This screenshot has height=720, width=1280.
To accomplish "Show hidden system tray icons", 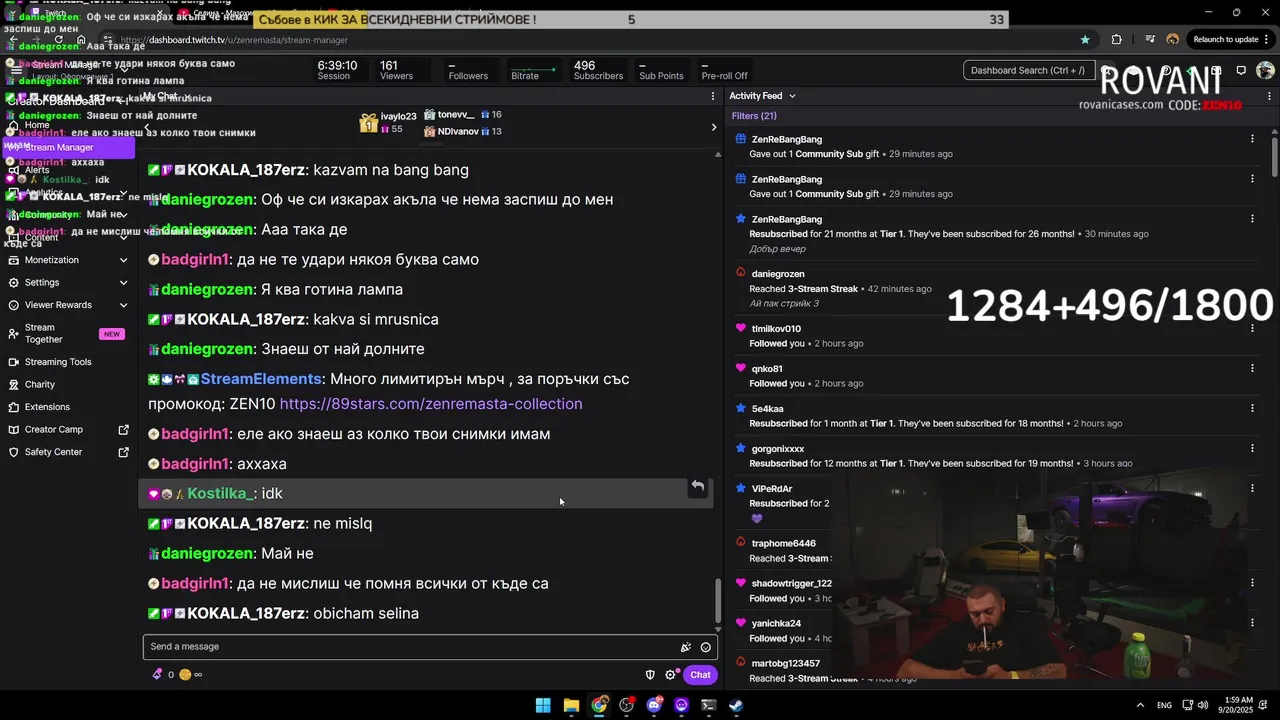I will tap(1140, 705).
